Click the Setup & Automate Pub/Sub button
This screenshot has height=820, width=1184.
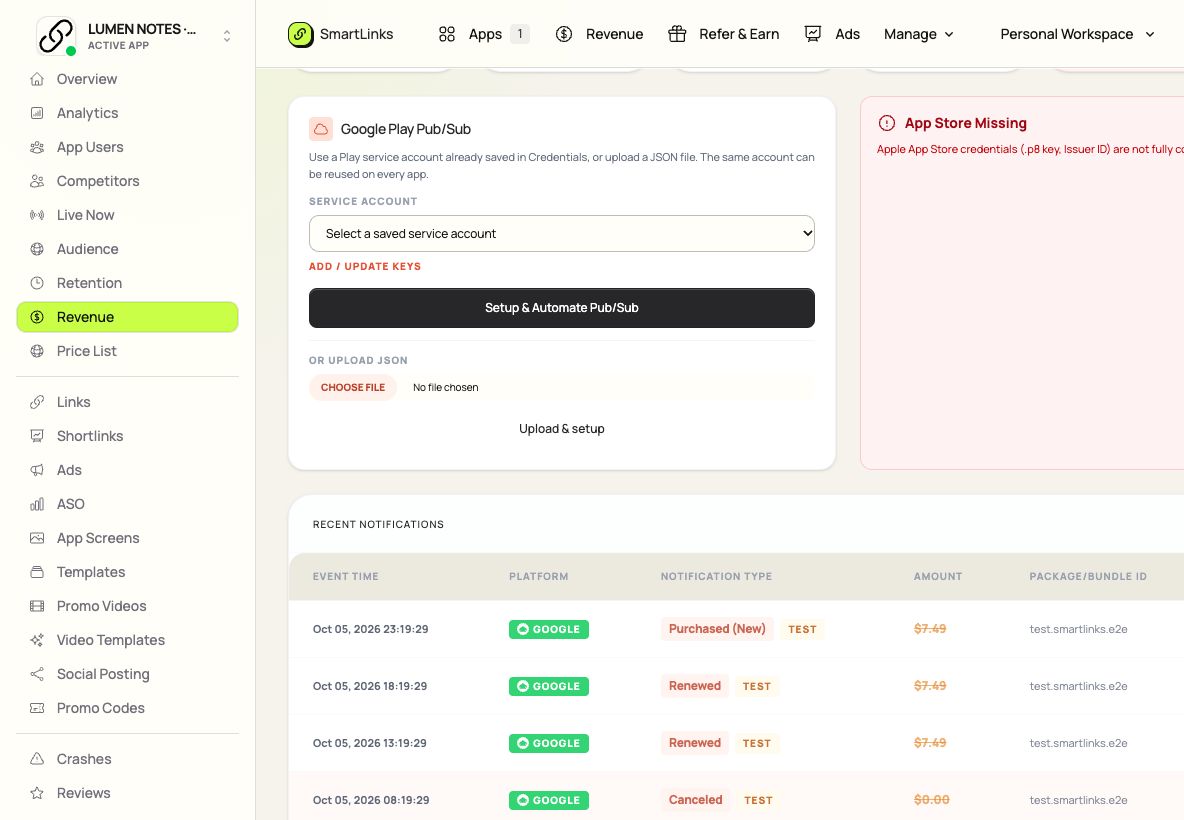click(562, 308)
